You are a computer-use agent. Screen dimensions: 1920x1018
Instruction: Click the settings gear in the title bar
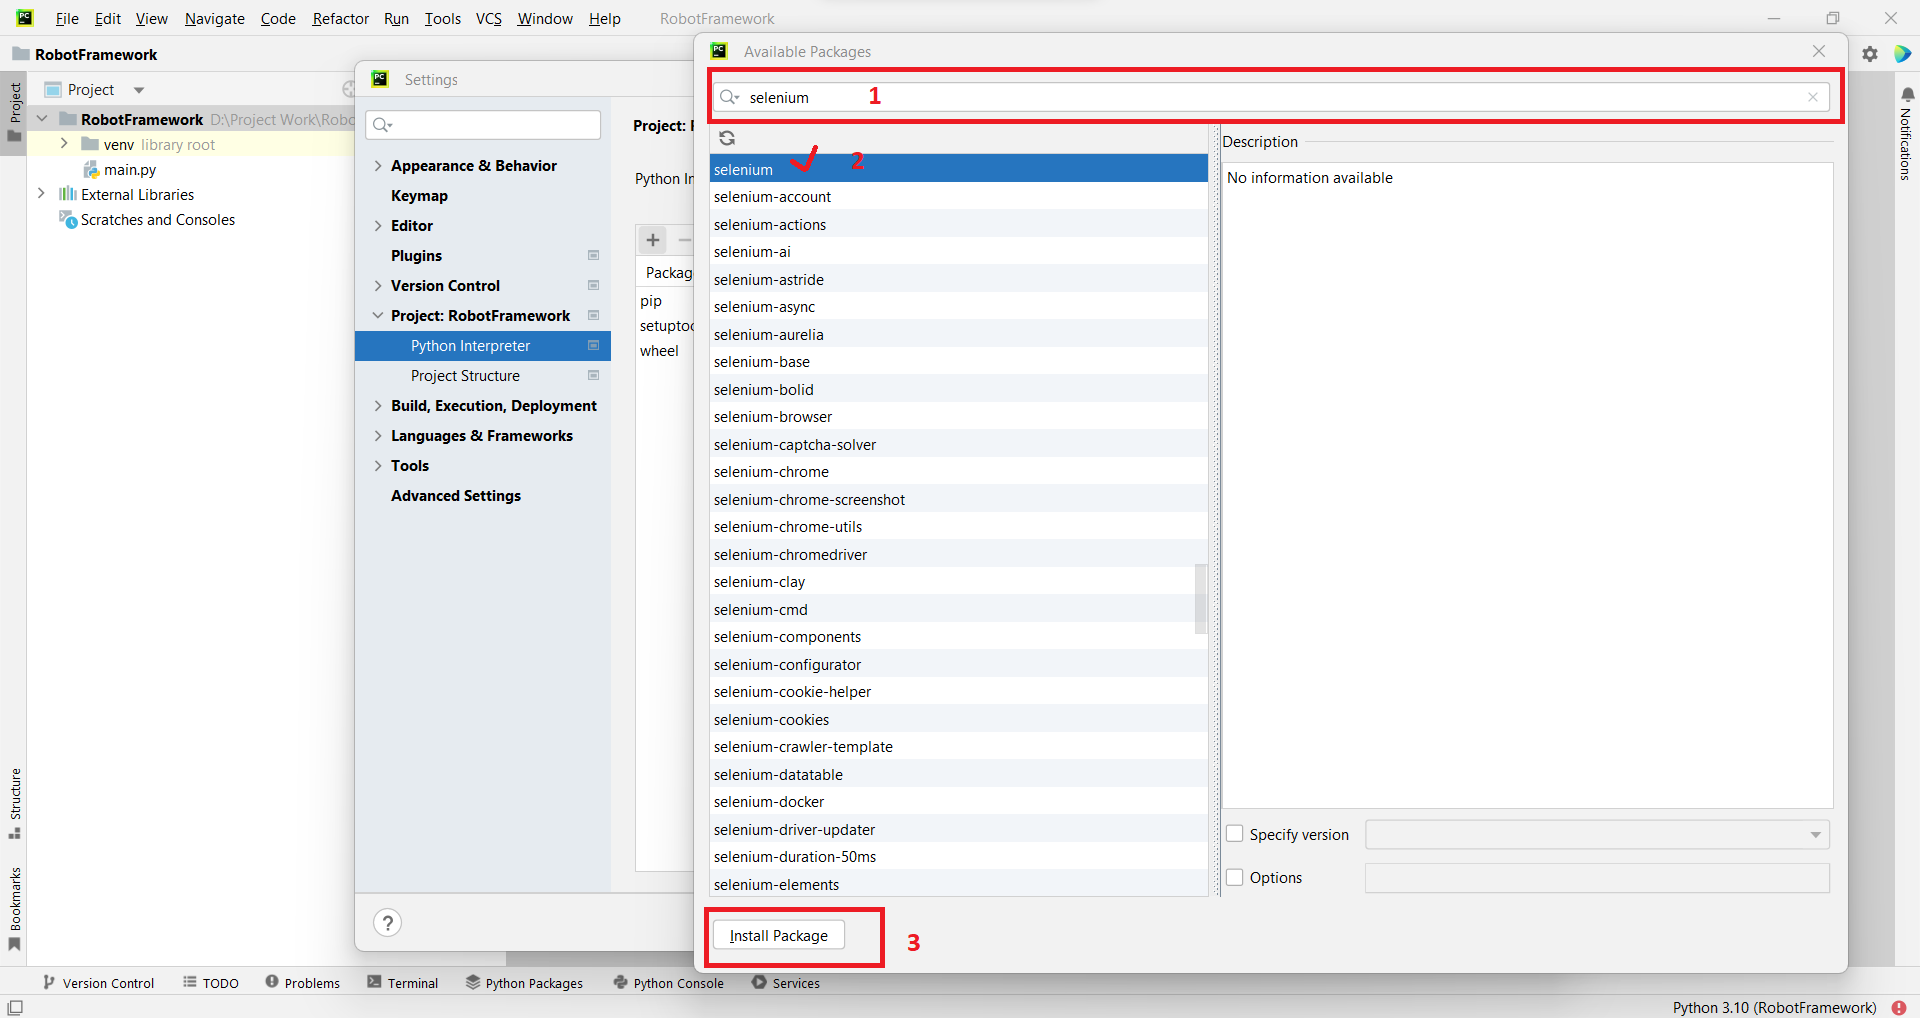1869,54
